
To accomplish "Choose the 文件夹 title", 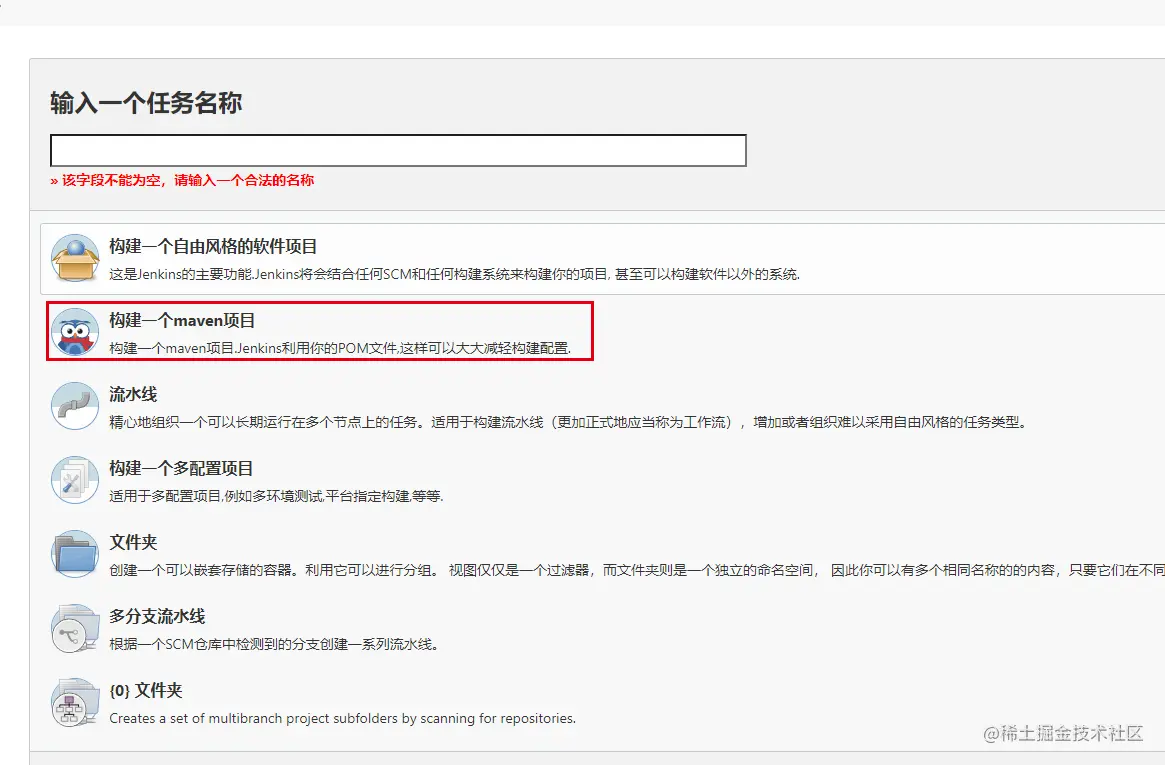I will (133, 543).
